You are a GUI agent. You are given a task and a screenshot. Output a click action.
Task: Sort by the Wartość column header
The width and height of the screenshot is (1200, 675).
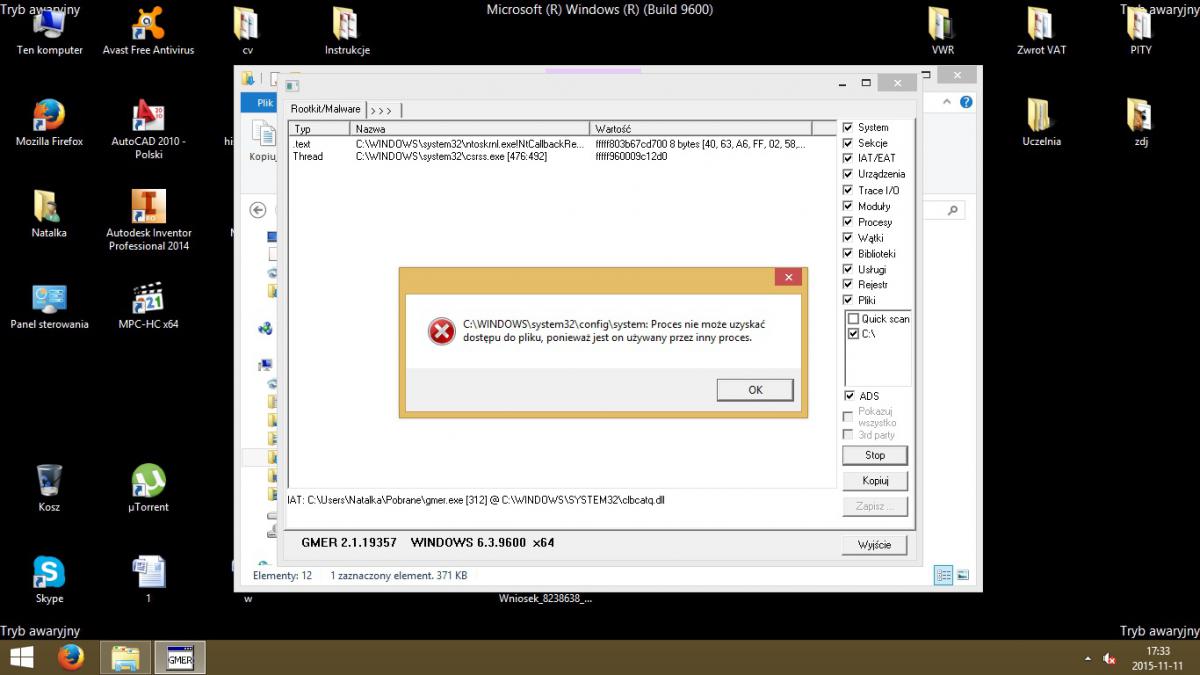(x=700, y=129)
